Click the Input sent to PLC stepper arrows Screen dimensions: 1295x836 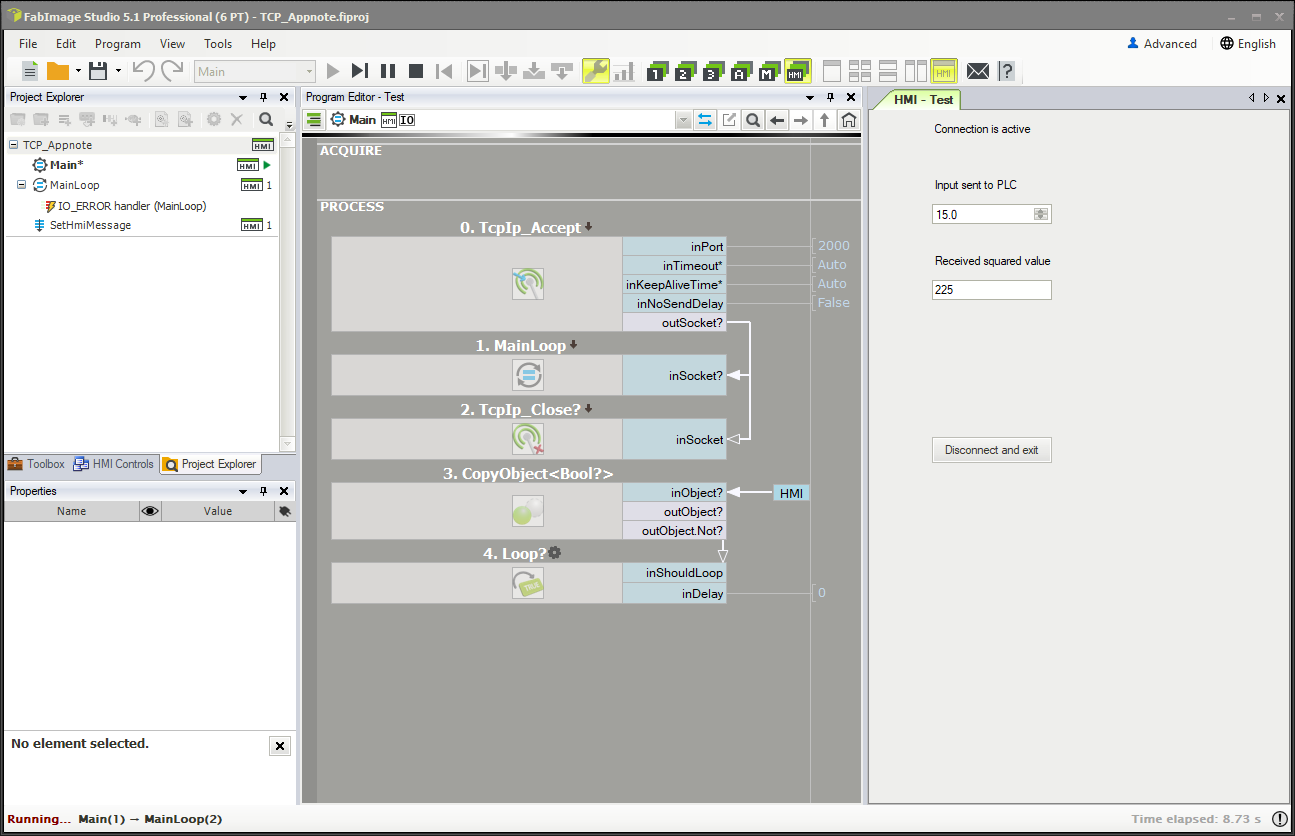1041,214
